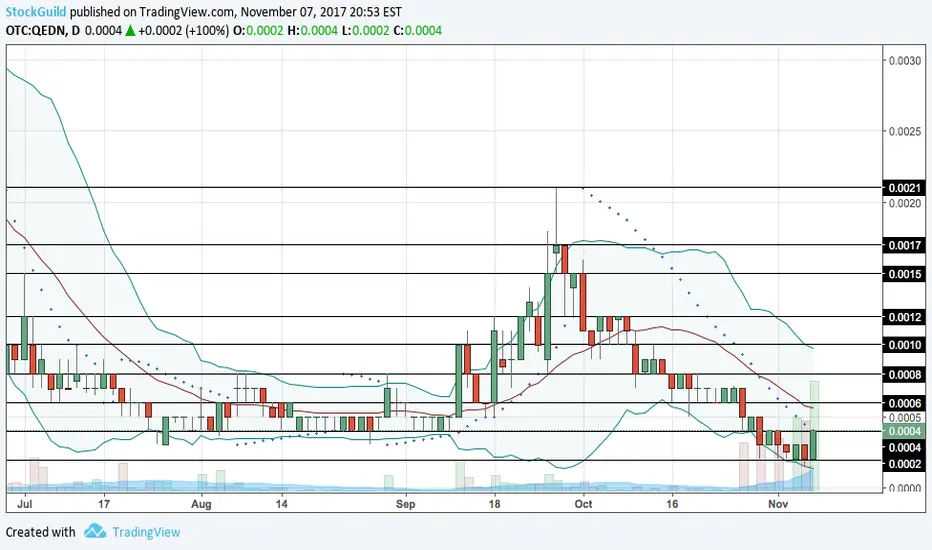Click the 0.0020 price axis tick

pos(905,203)
